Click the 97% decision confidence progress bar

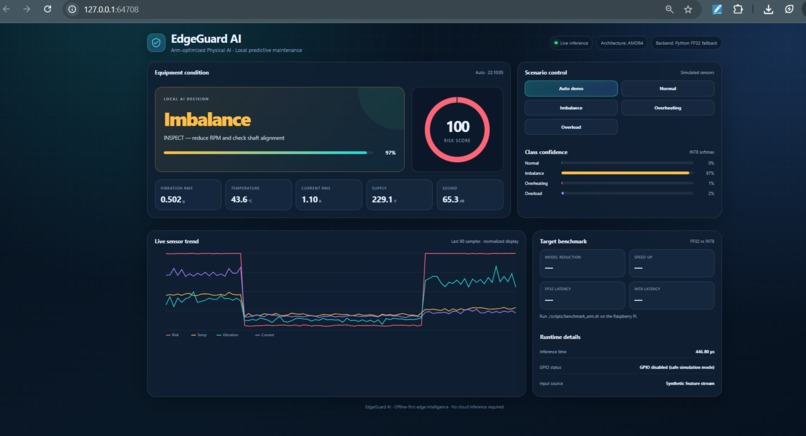pos(268,153)
